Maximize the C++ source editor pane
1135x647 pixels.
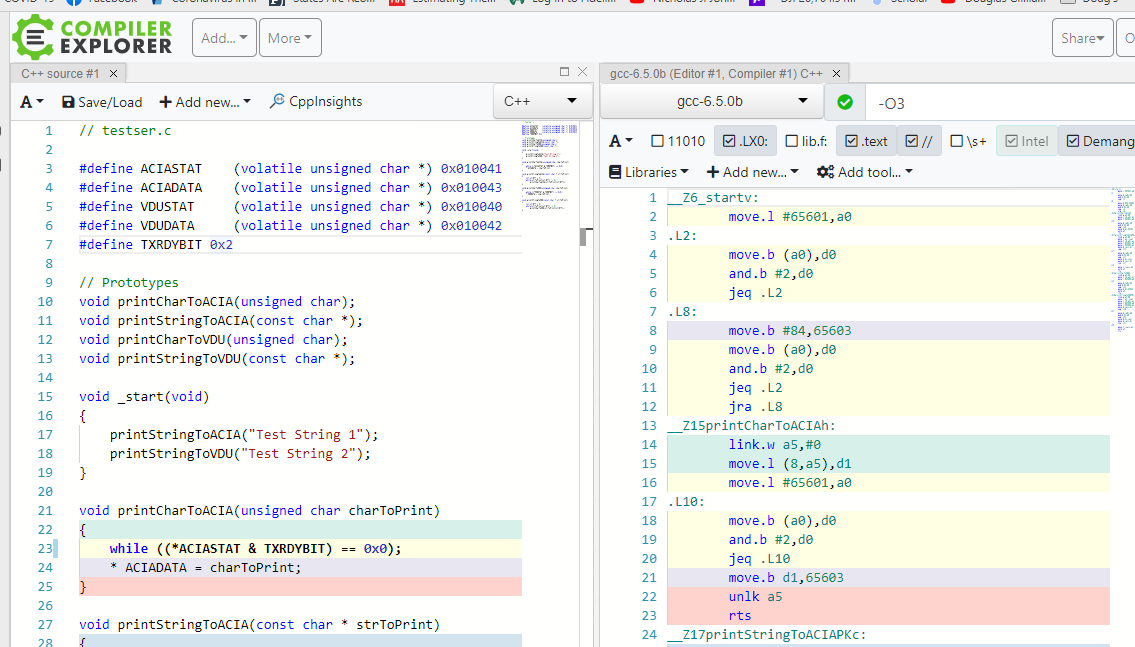point(564,72)
